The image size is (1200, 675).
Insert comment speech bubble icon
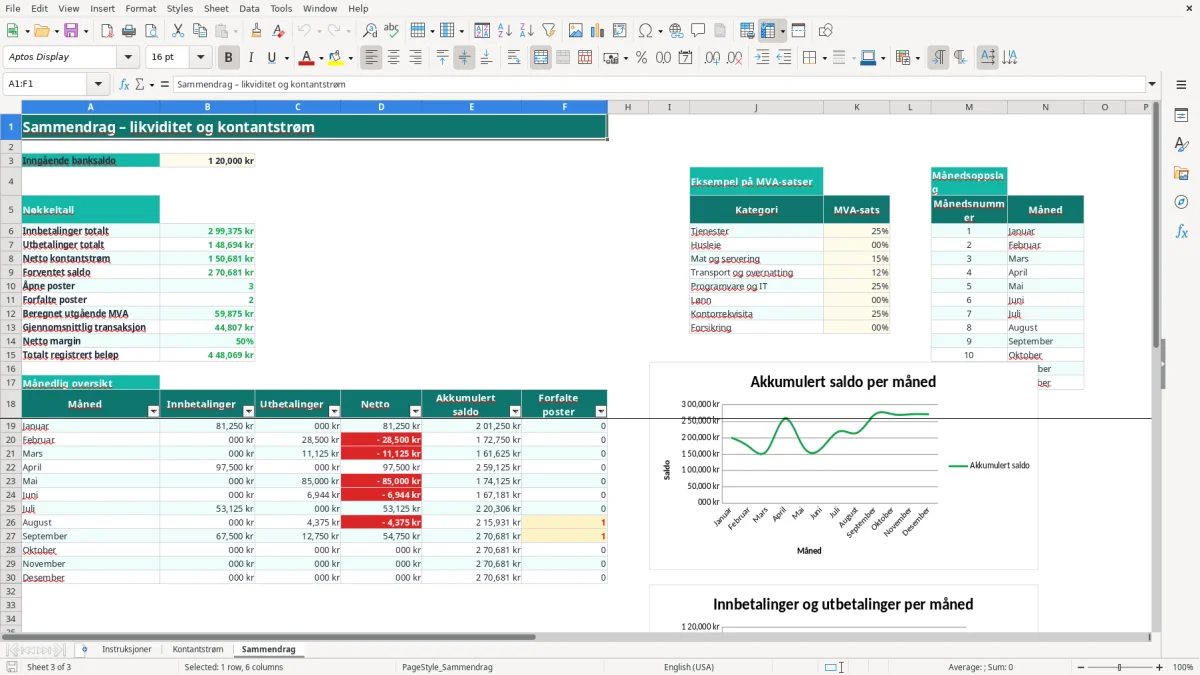(698, 31)
